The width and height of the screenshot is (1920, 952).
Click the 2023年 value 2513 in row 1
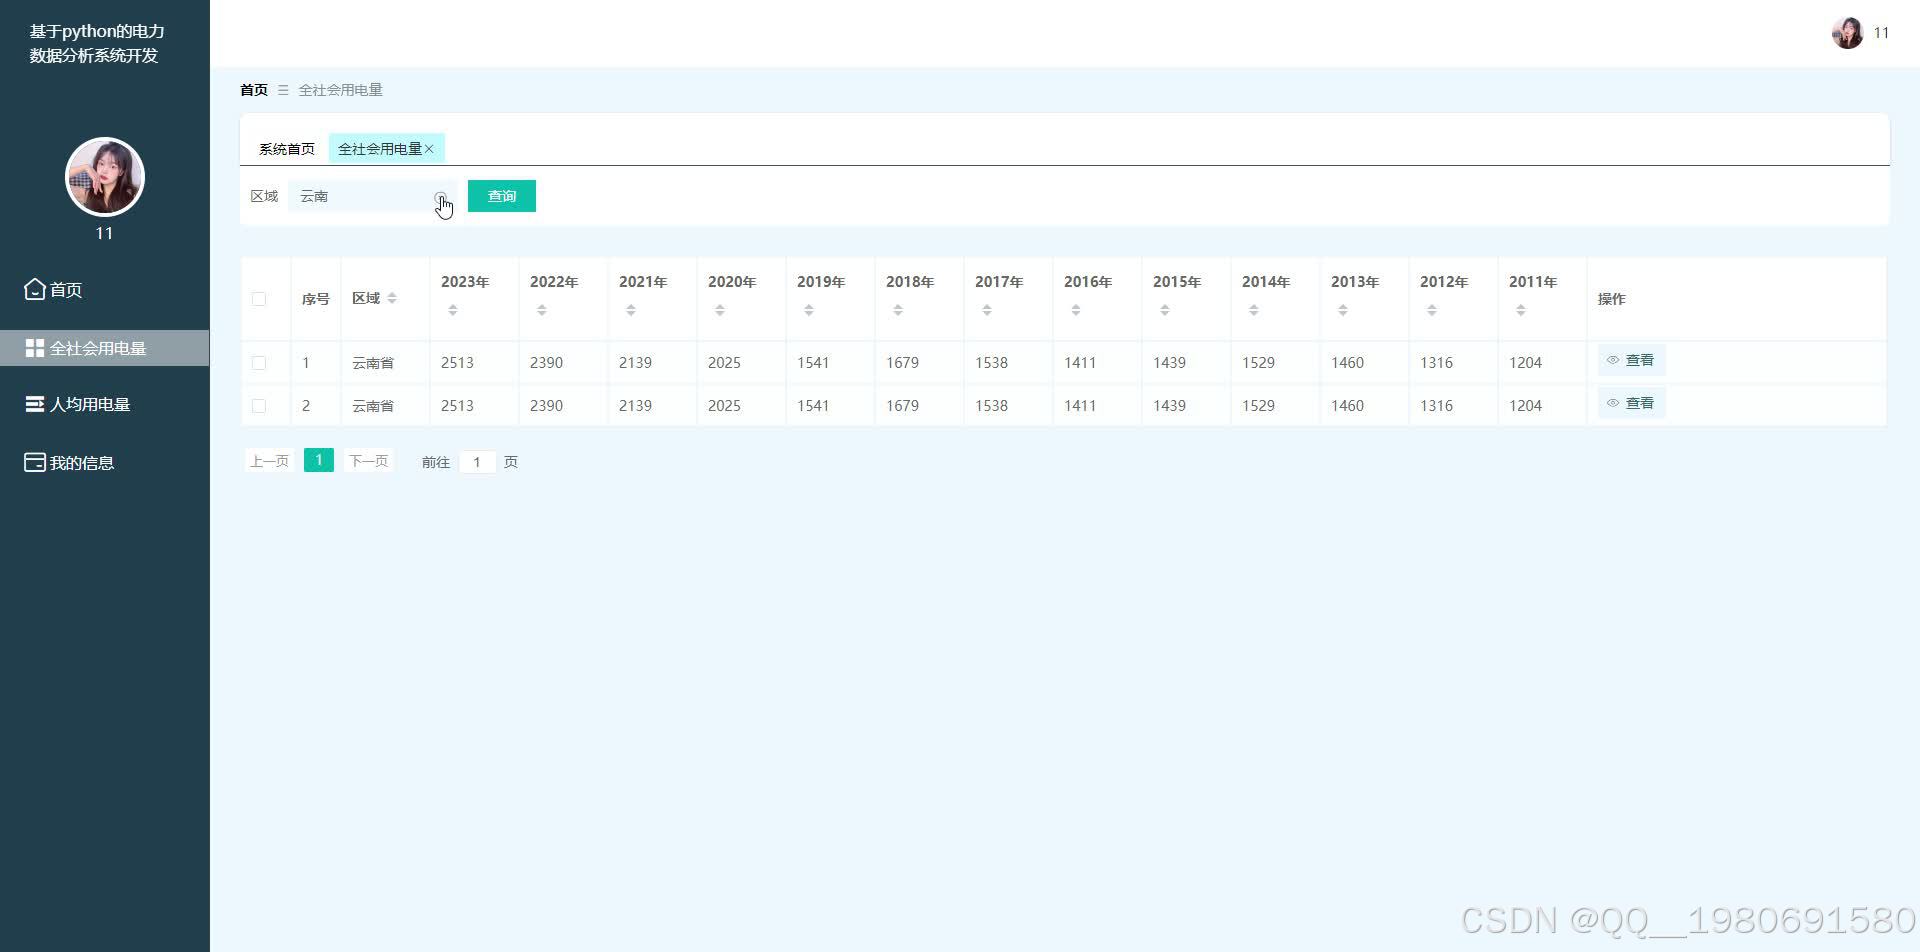click(457, 363)
